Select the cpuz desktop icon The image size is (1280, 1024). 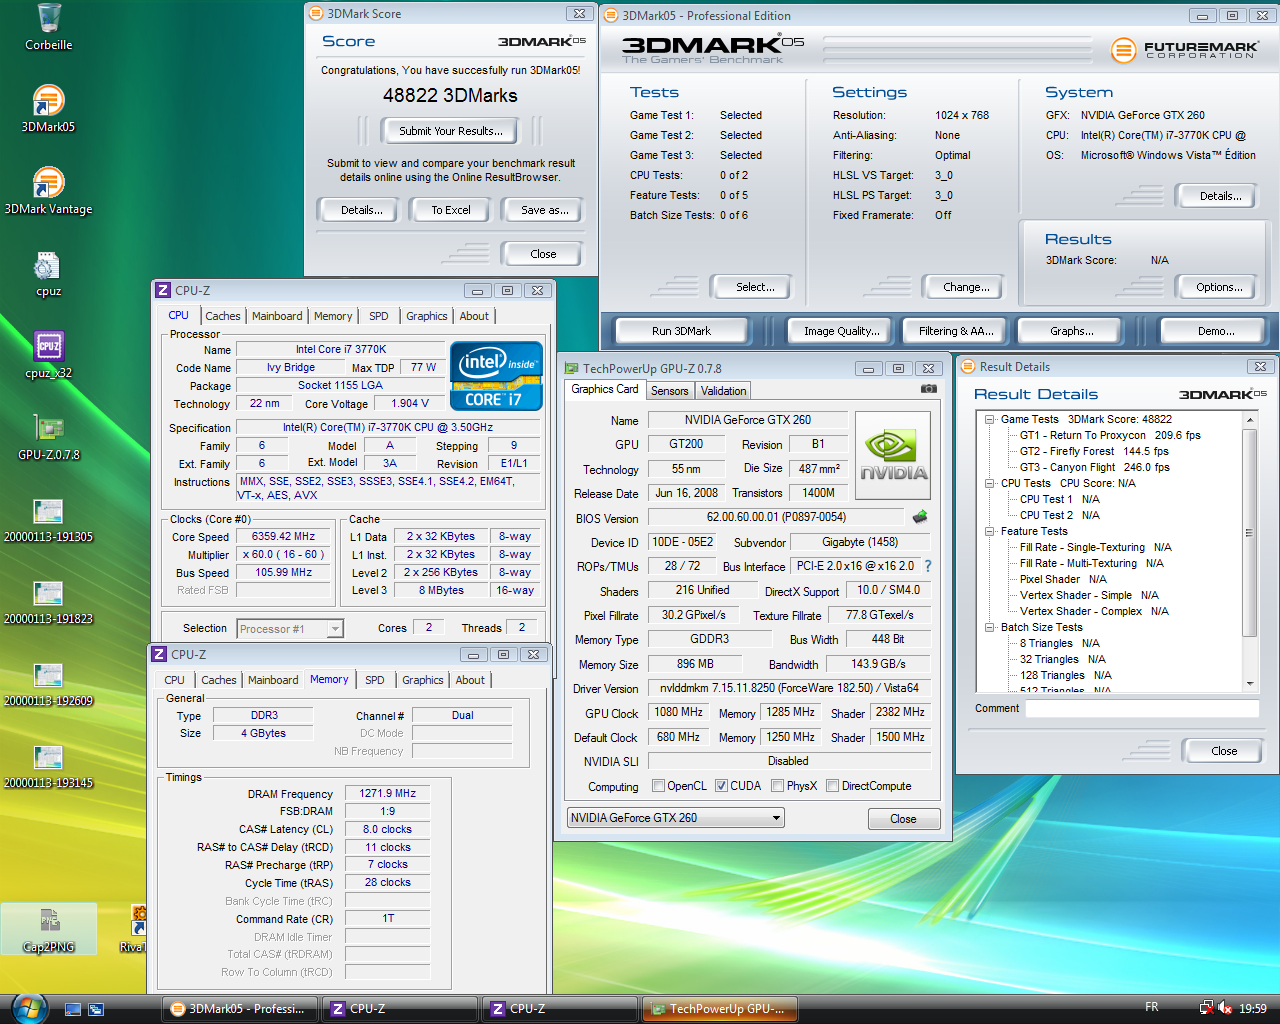[x=48, y=274]
